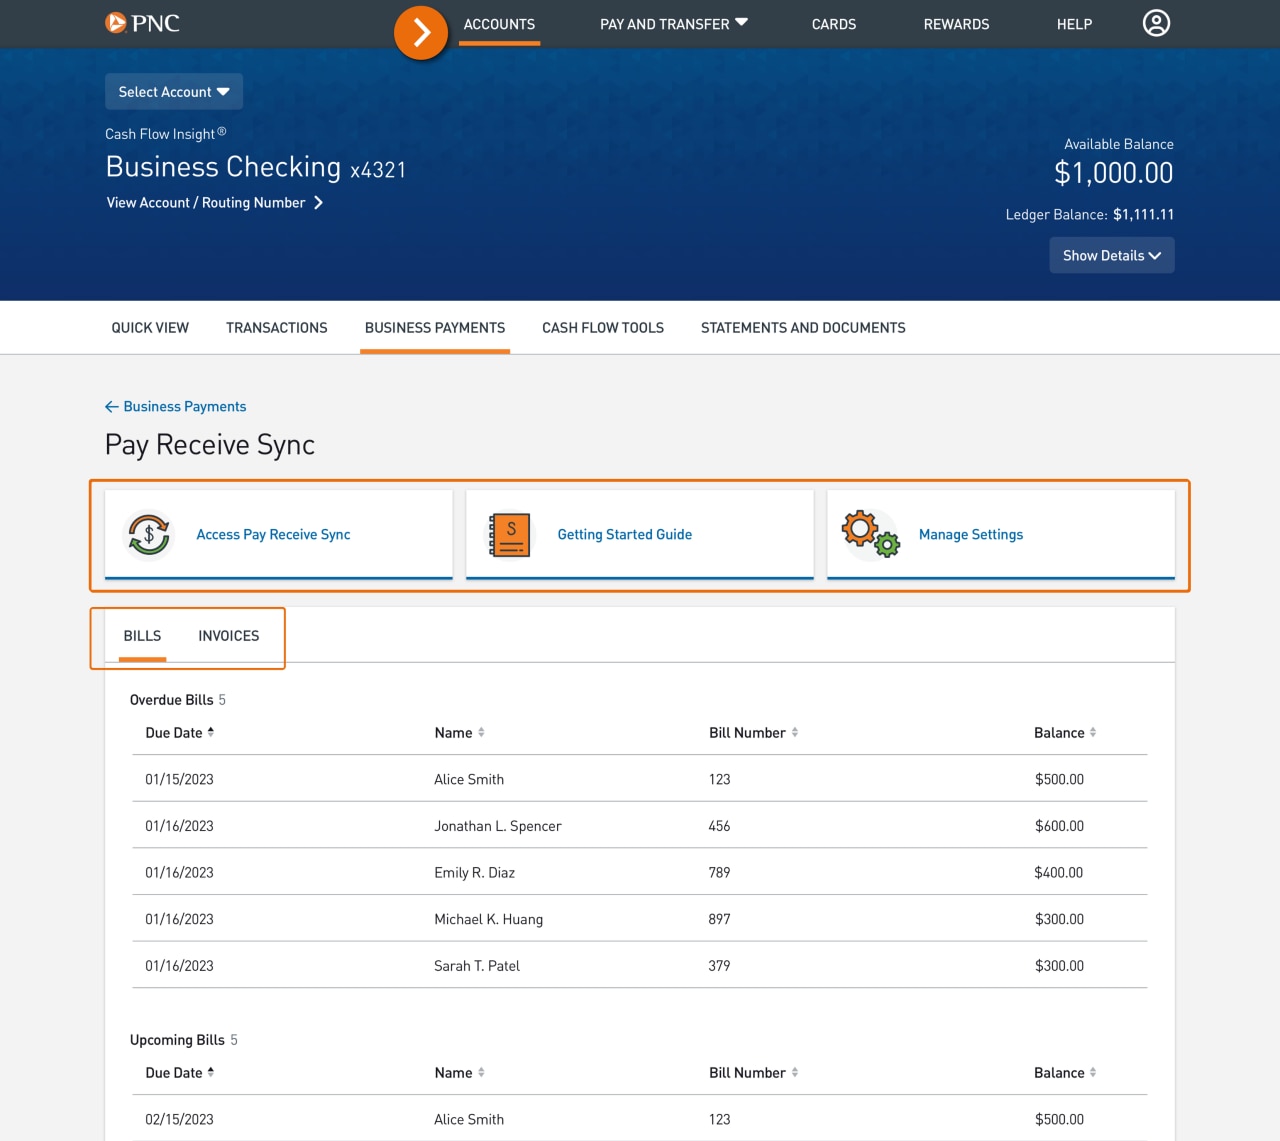Click the back arrow beside Business Payments

coord(111,406)
